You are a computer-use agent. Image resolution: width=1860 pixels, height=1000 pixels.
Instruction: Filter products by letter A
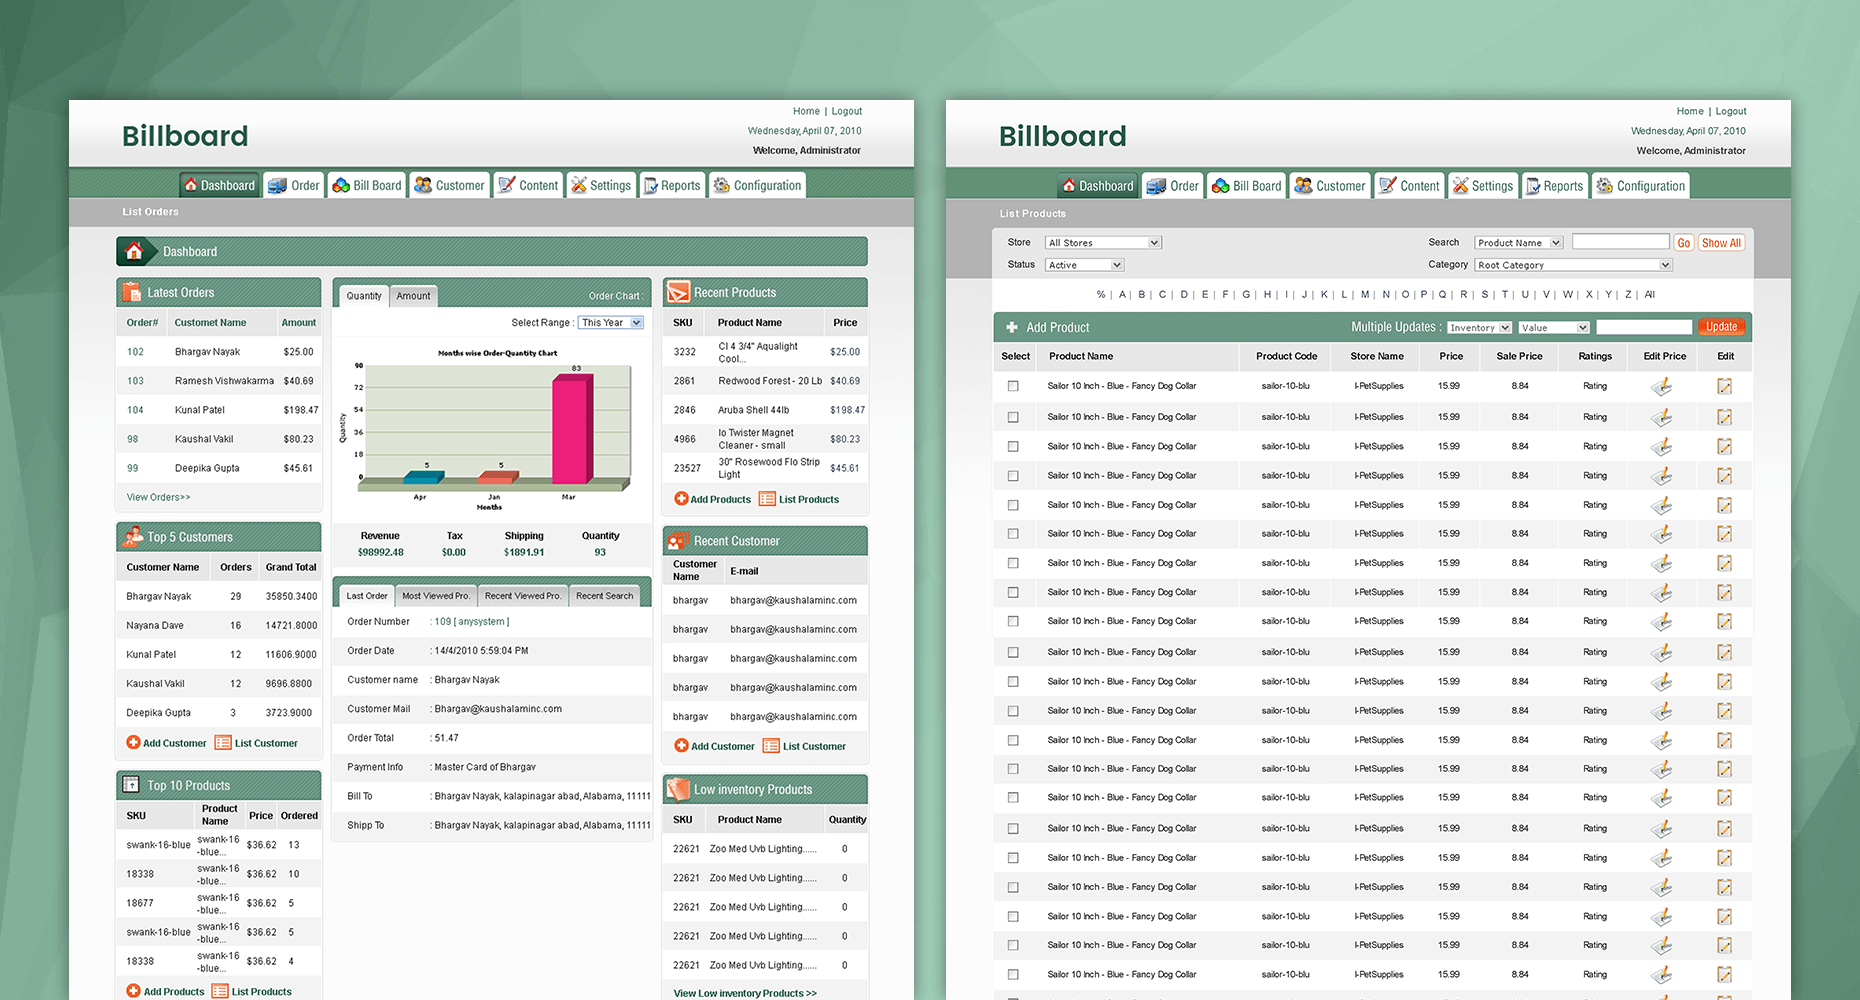click(x=1122, y=295)
